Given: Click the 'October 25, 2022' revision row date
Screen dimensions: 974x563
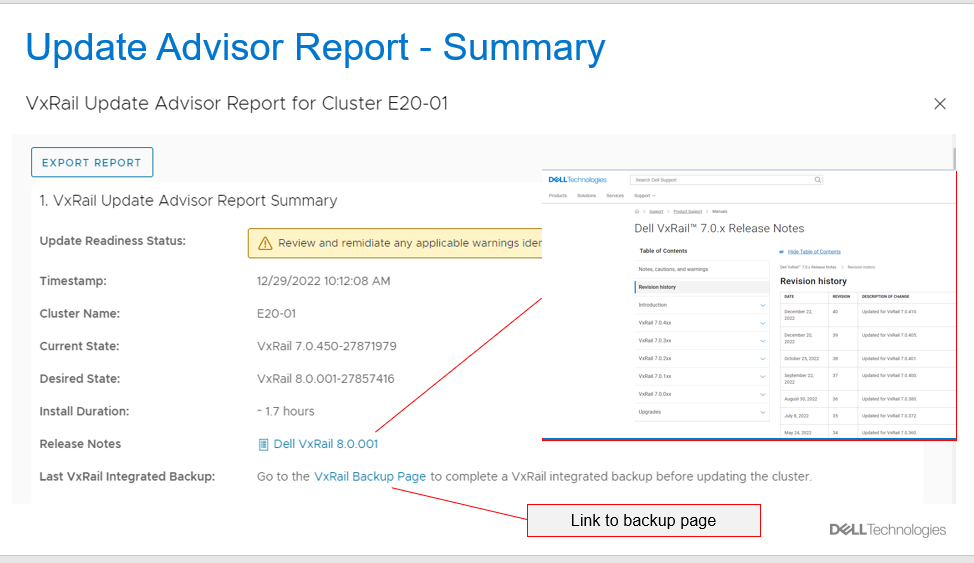Looking at the screenshot, I should click(x=801, y=359).
